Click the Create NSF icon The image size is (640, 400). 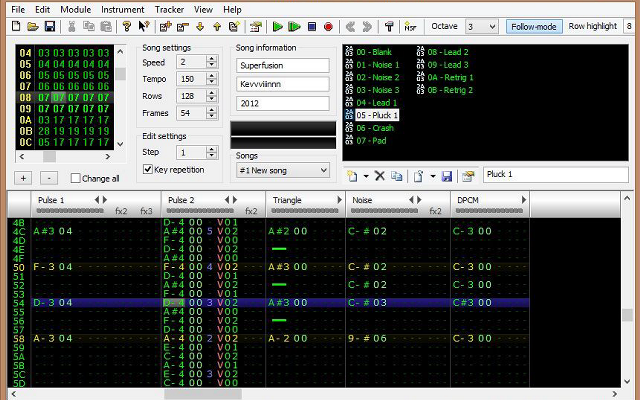(410, 27)
